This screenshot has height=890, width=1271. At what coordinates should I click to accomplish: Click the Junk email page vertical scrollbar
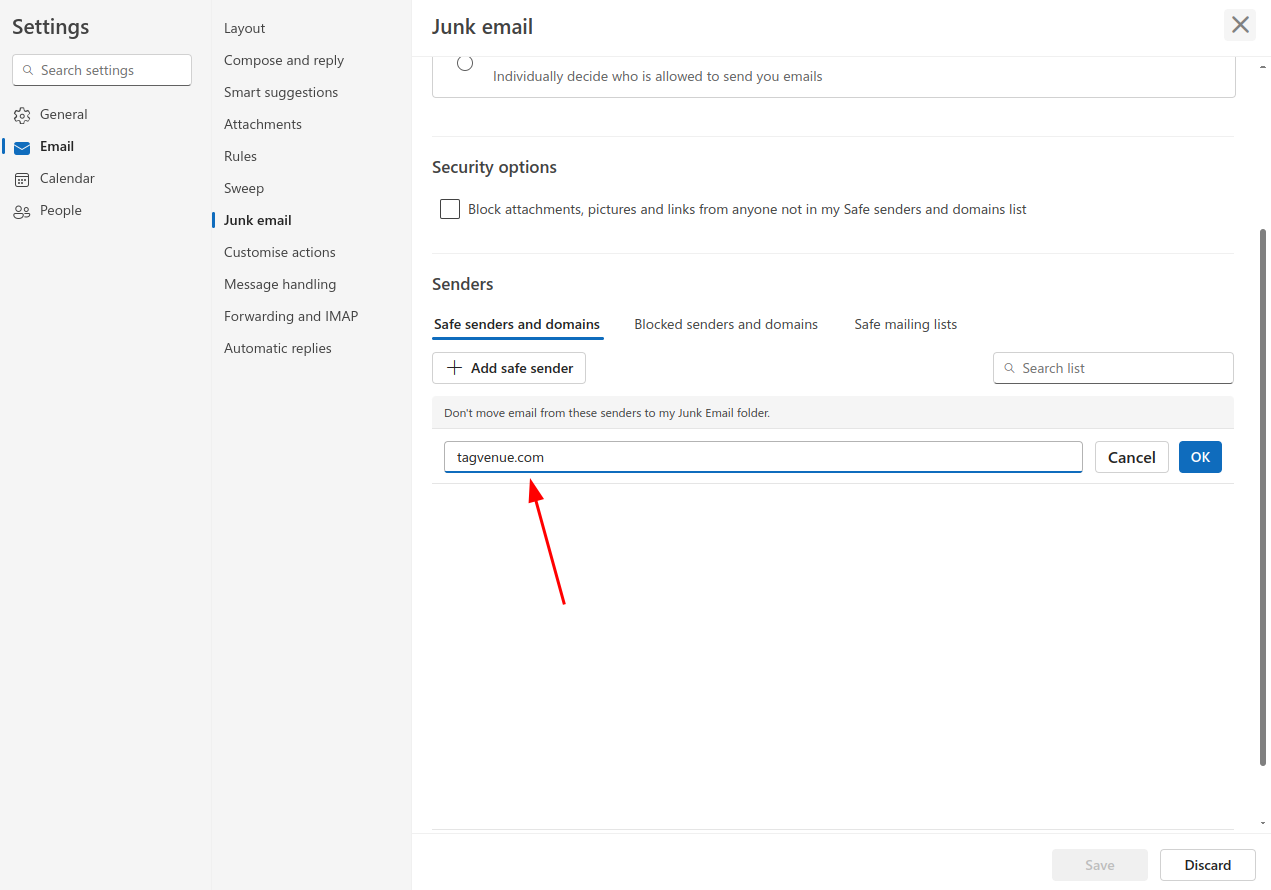(1263, 497)
